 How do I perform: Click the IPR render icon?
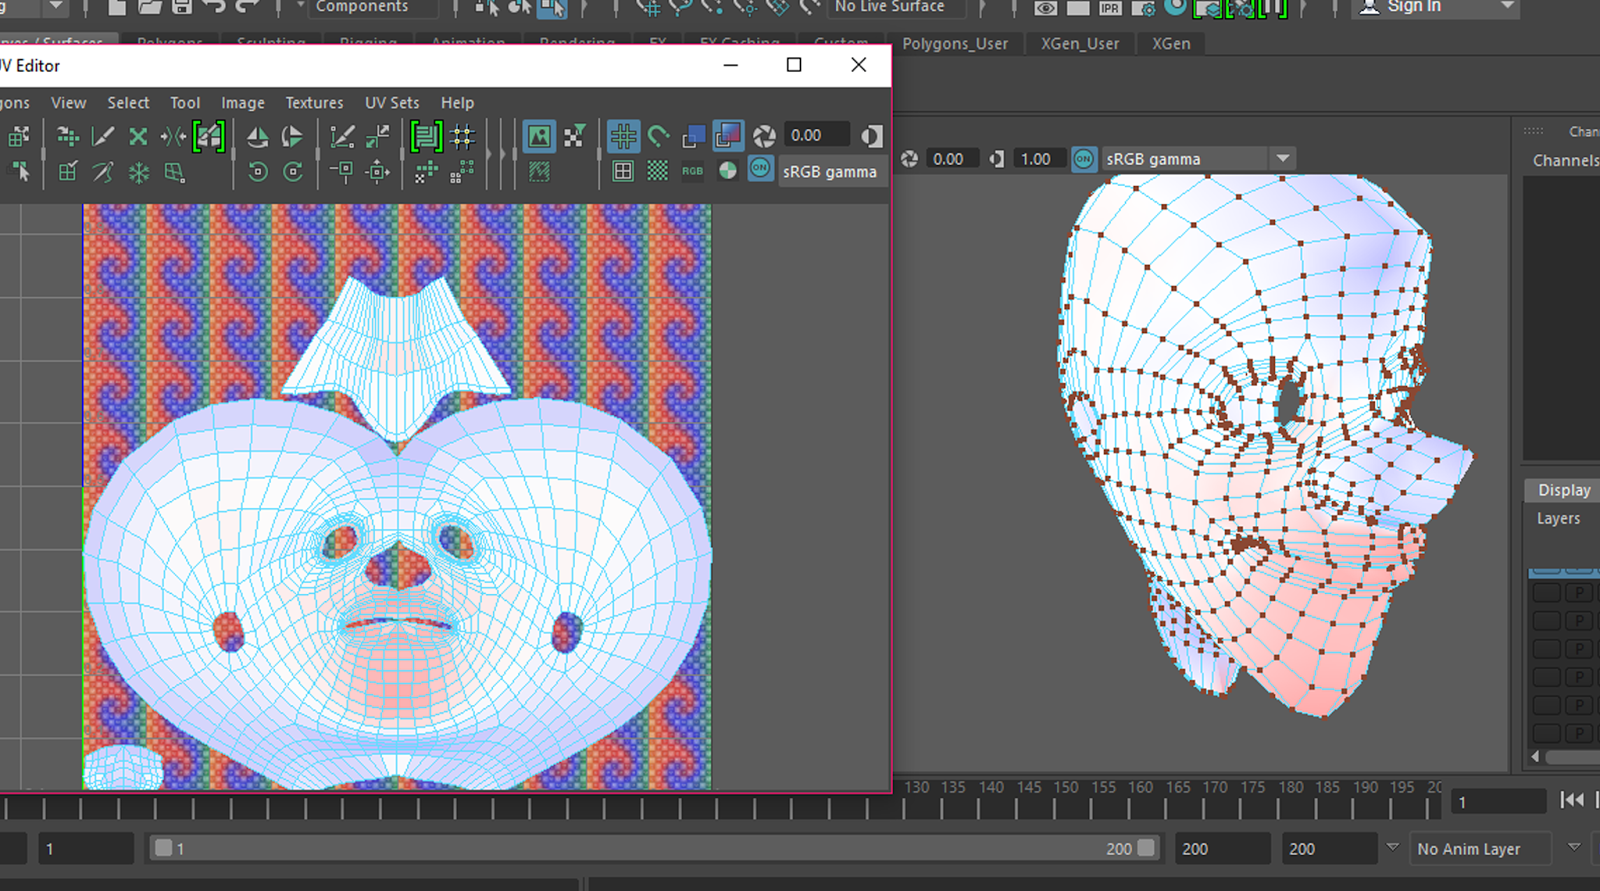click(1110, 8)
